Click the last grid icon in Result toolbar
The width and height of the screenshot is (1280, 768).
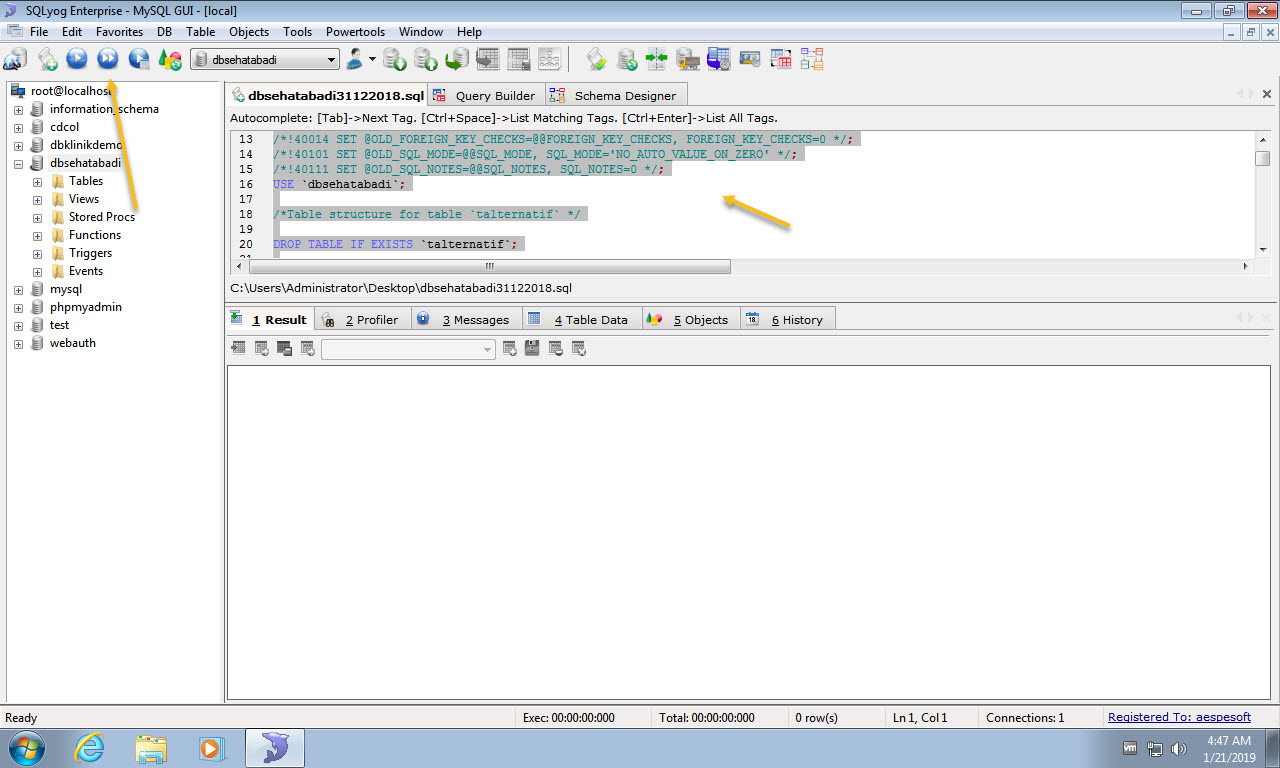(579, 348)
